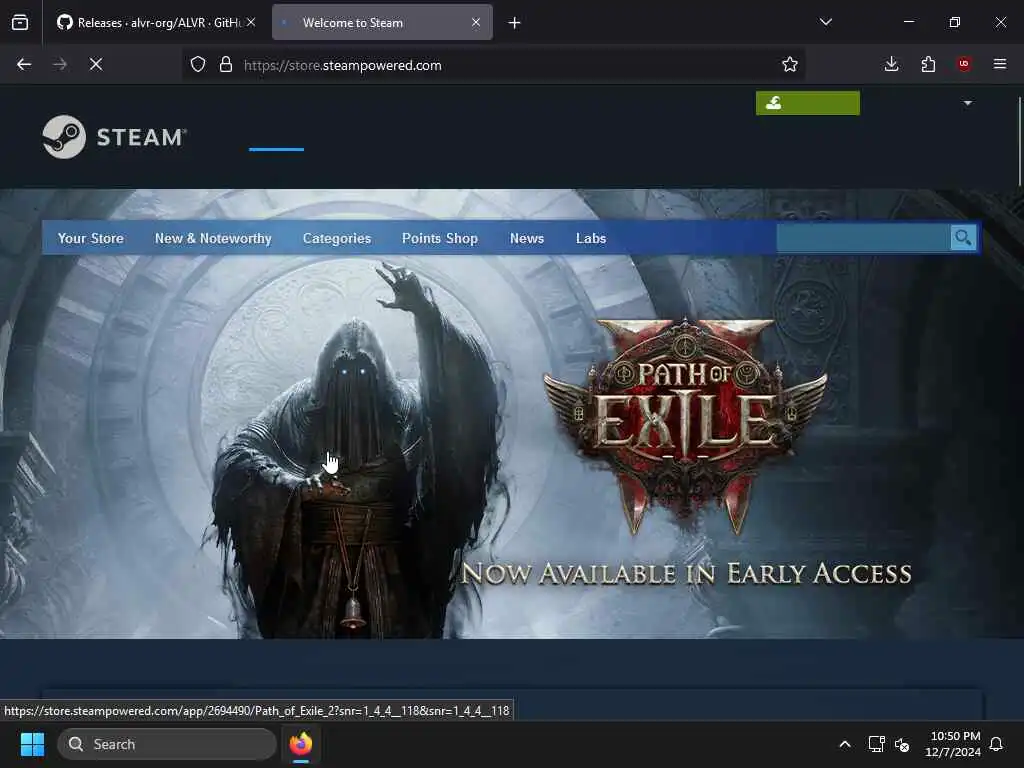Go forward with the arrow button

pos(59,64)
